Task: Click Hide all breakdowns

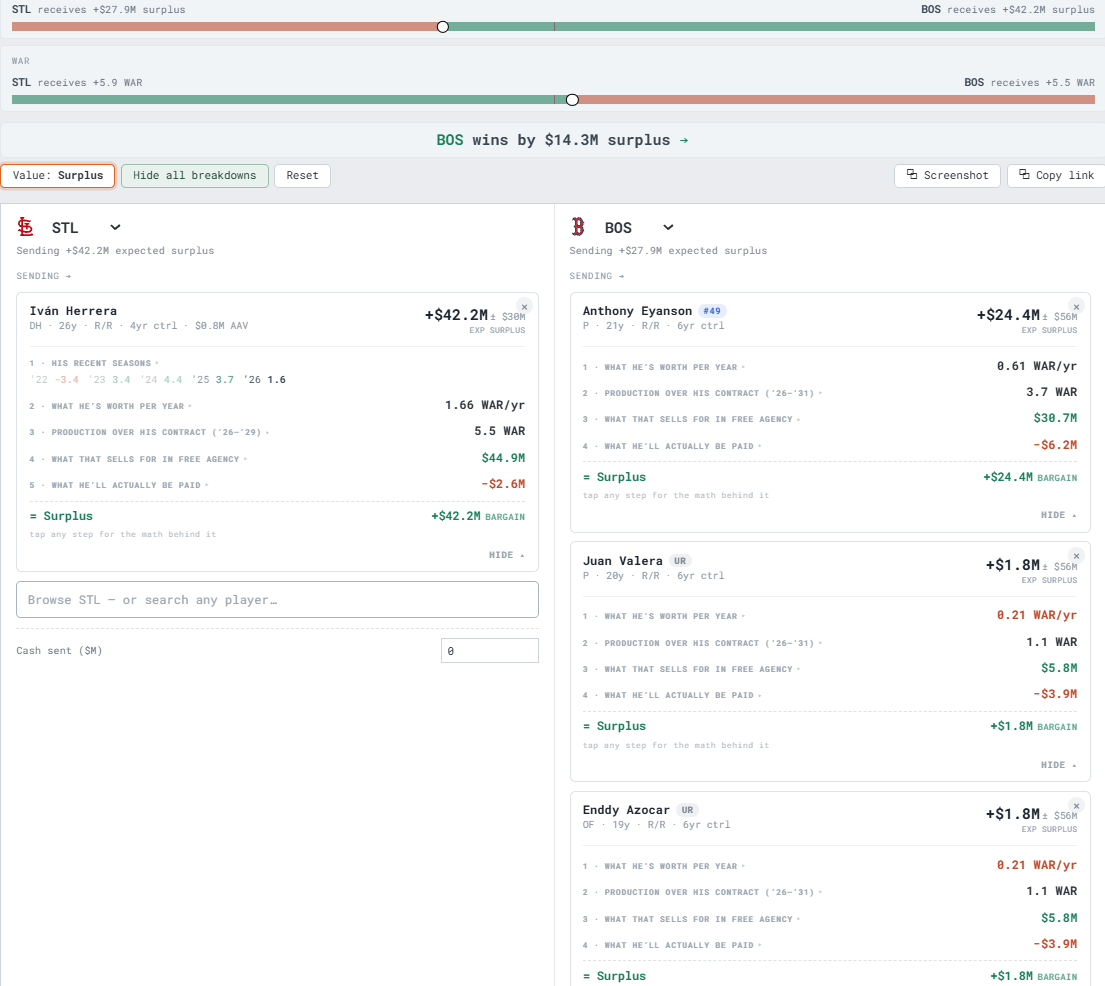Action: click(x=195, y=175)
